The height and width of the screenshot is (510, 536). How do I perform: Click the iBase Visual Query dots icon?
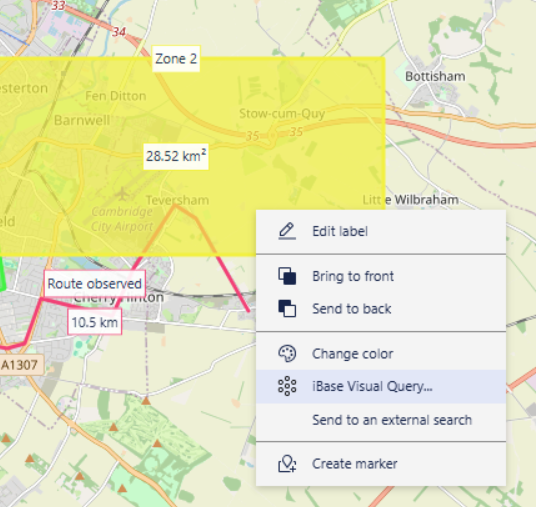point(287,386)
